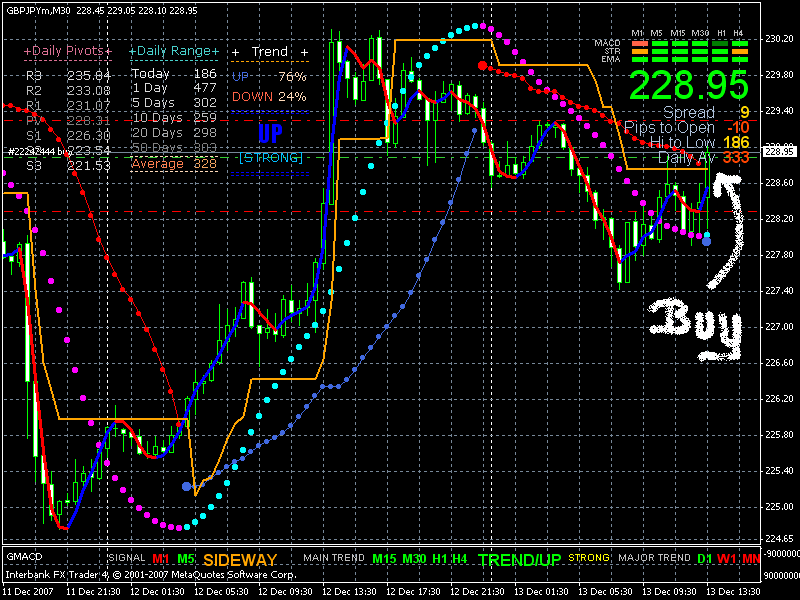This screenshot has width=800, height=600.
Task: Click the R1 pivot value 231.07
Action: pos(89,106)
